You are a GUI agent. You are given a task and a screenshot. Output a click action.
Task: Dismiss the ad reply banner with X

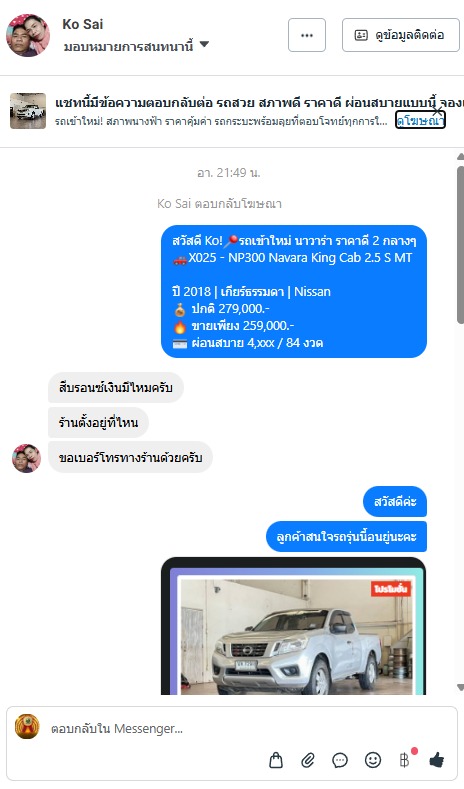click(x=438, y=111)
